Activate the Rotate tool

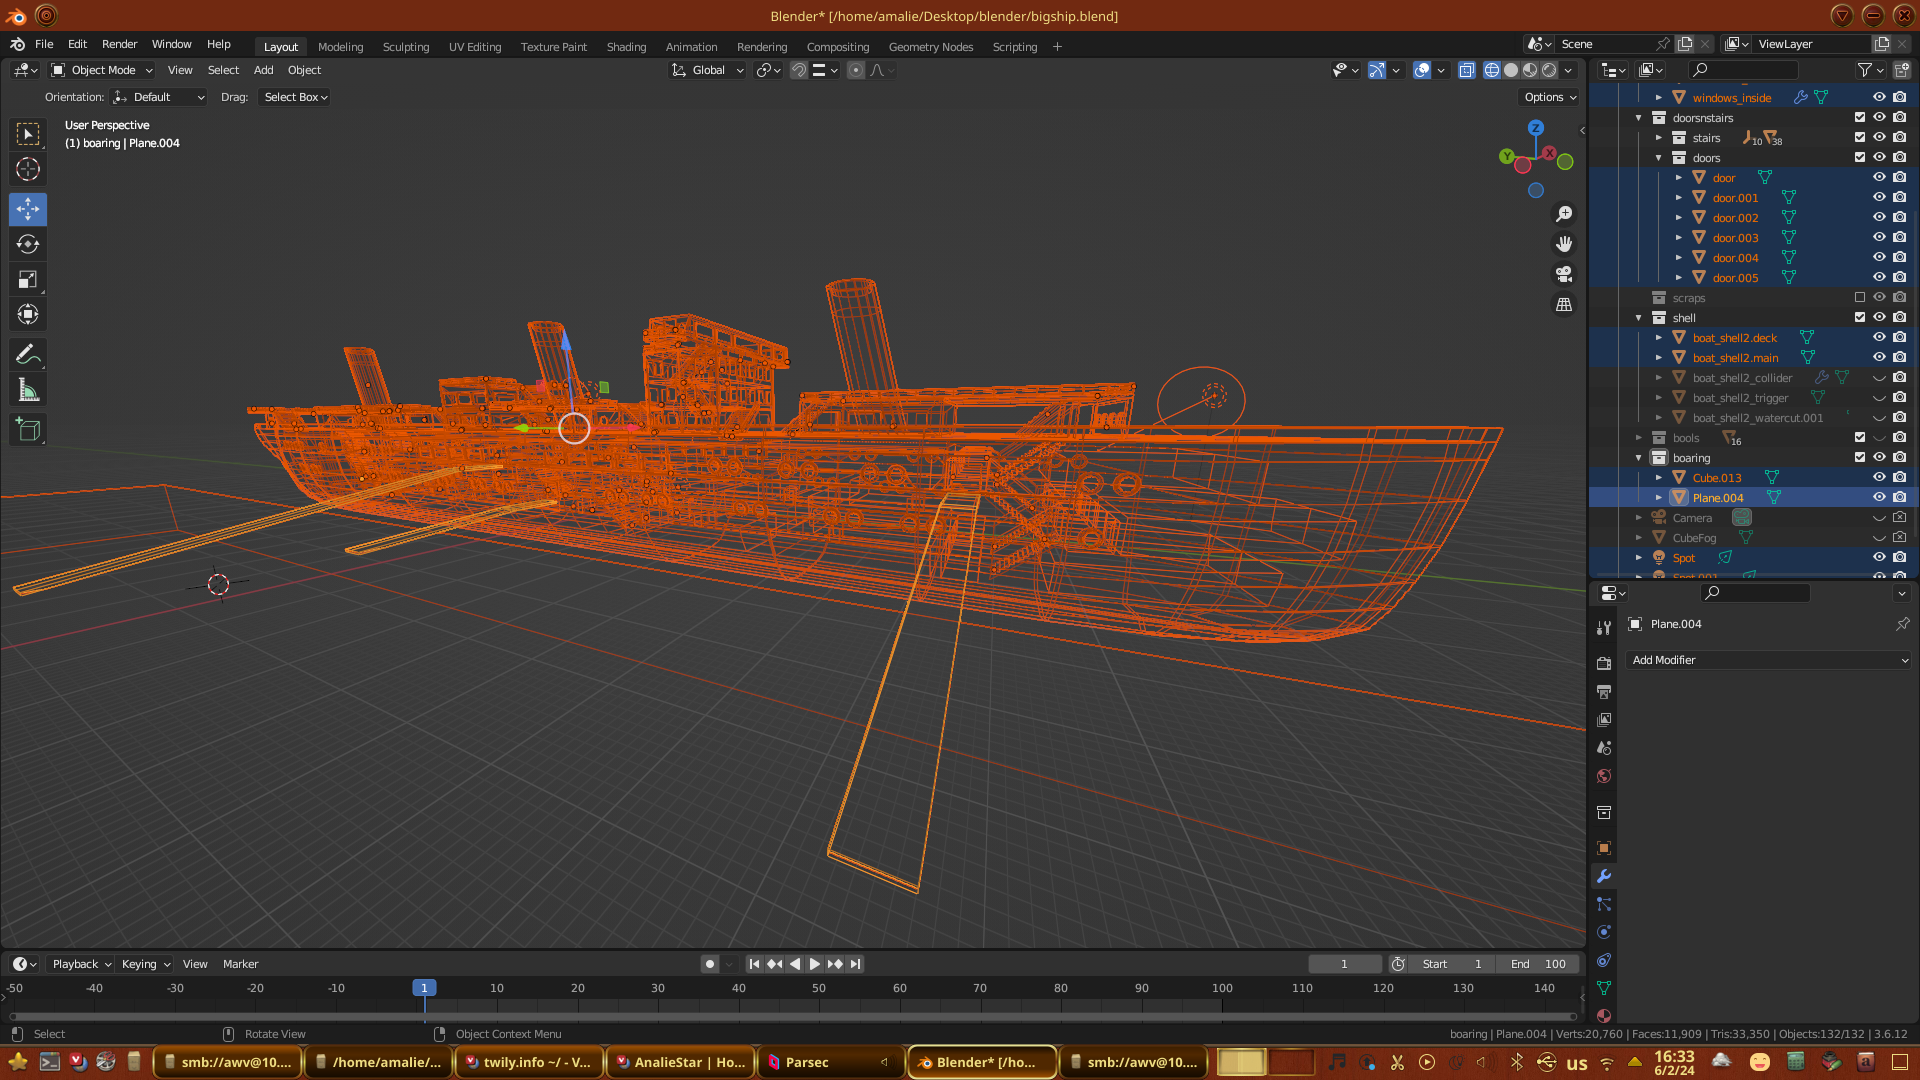click(28, 244)
